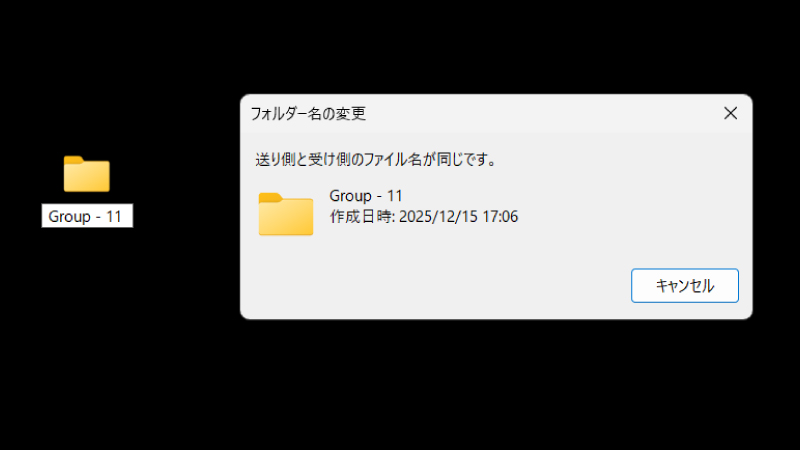The width and height of the screenshot is (800, 450).
Task: Select the Group - 11 desktop folder icon
Action: click(x=87, y=174)
